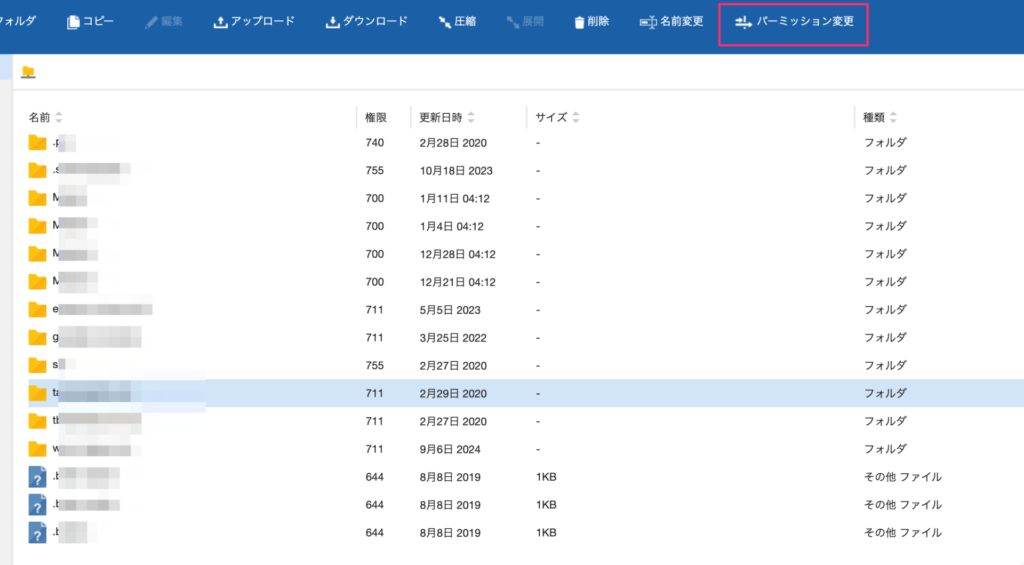Click the 権限 column header
This screenshot has height=565, width=1024.
point(376,118)
